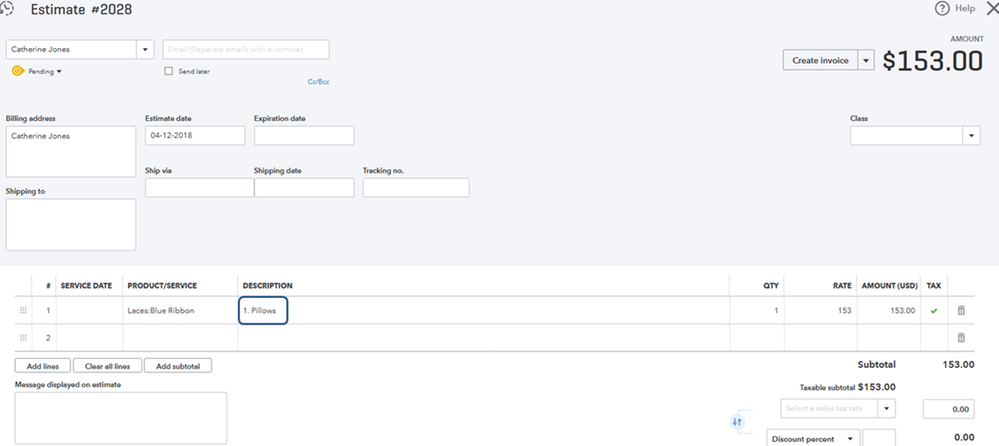
Task: Open the Help question mark icon
Action: click(x=942, y=8)
